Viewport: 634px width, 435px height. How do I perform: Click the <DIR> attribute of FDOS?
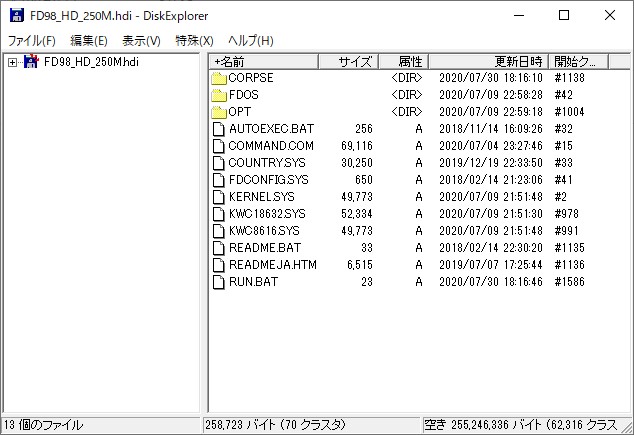click(407, 95)
